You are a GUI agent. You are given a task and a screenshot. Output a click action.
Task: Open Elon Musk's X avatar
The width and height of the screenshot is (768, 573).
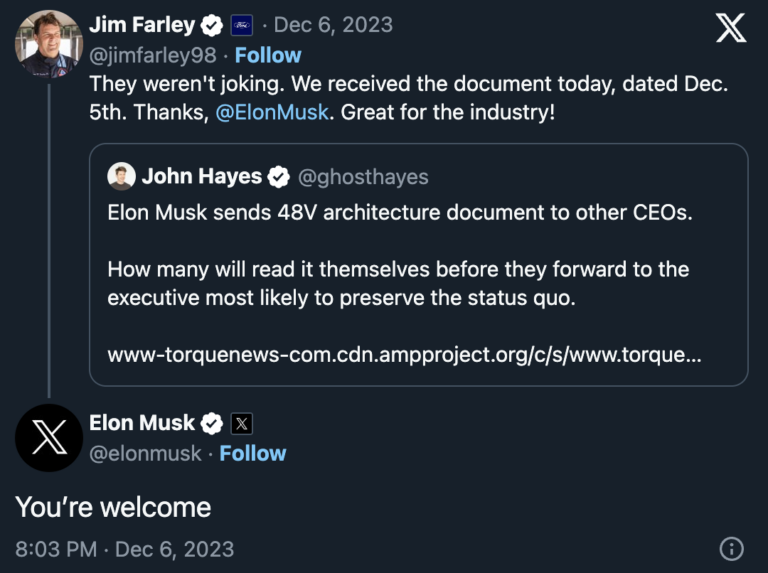pyautogui.click(x=49, y=438)
